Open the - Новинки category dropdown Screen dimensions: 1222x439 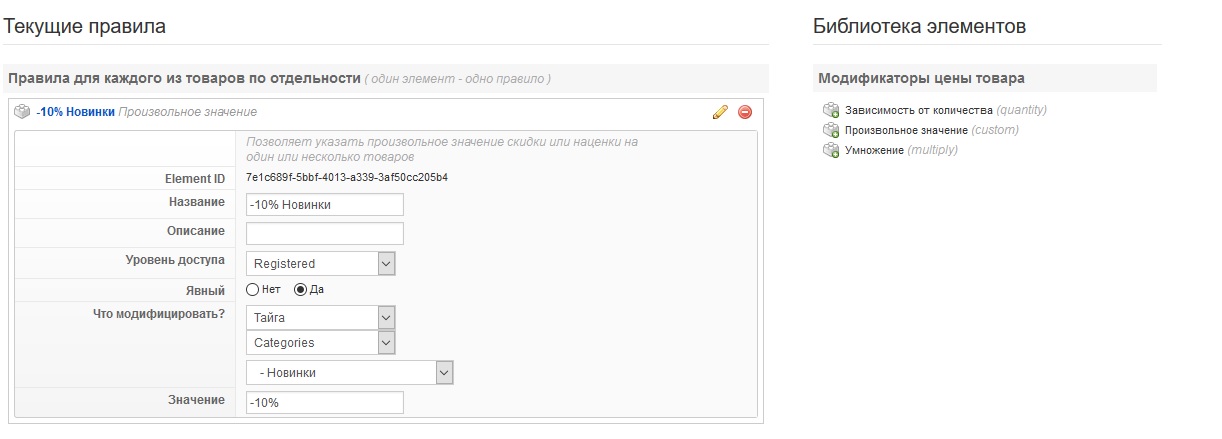(350, 372)
